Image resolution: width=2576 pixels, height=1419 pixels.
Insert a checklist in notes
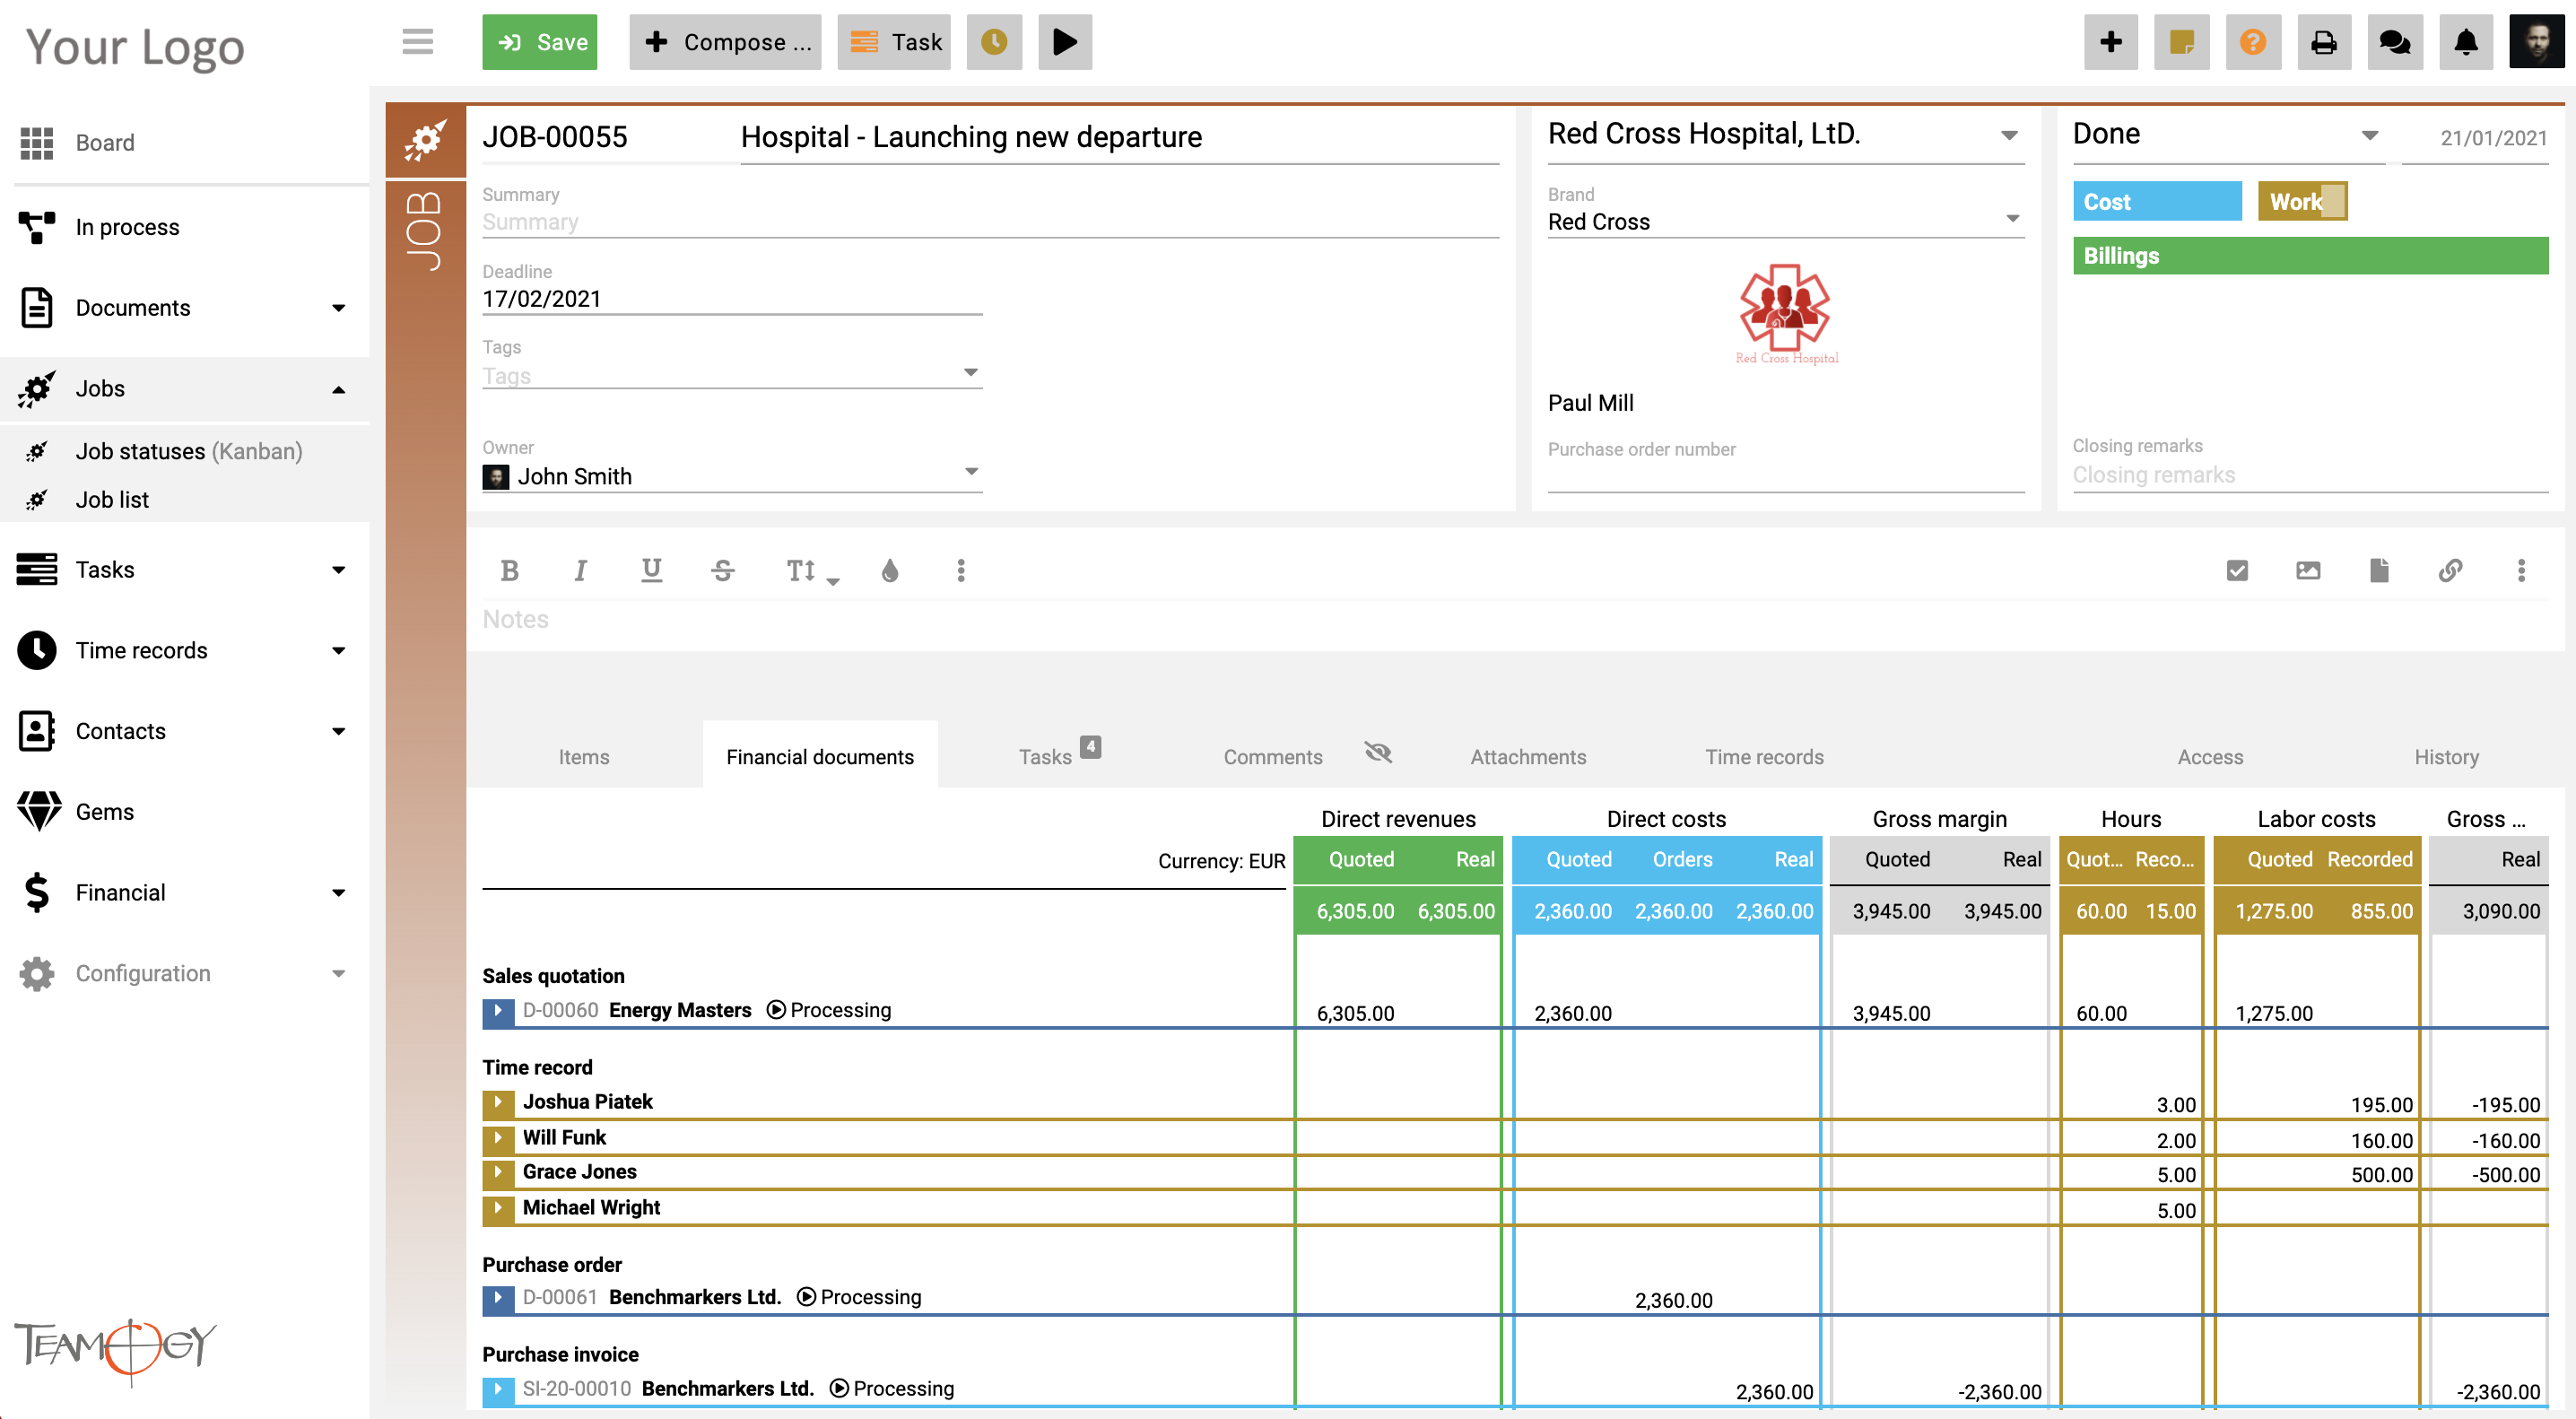coord(2237,570)
